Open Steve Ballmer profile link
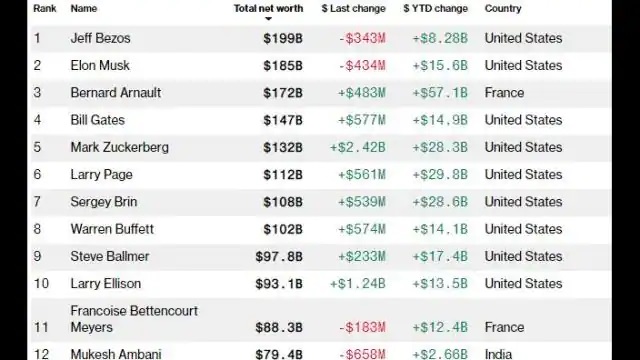 coord(110,256)
